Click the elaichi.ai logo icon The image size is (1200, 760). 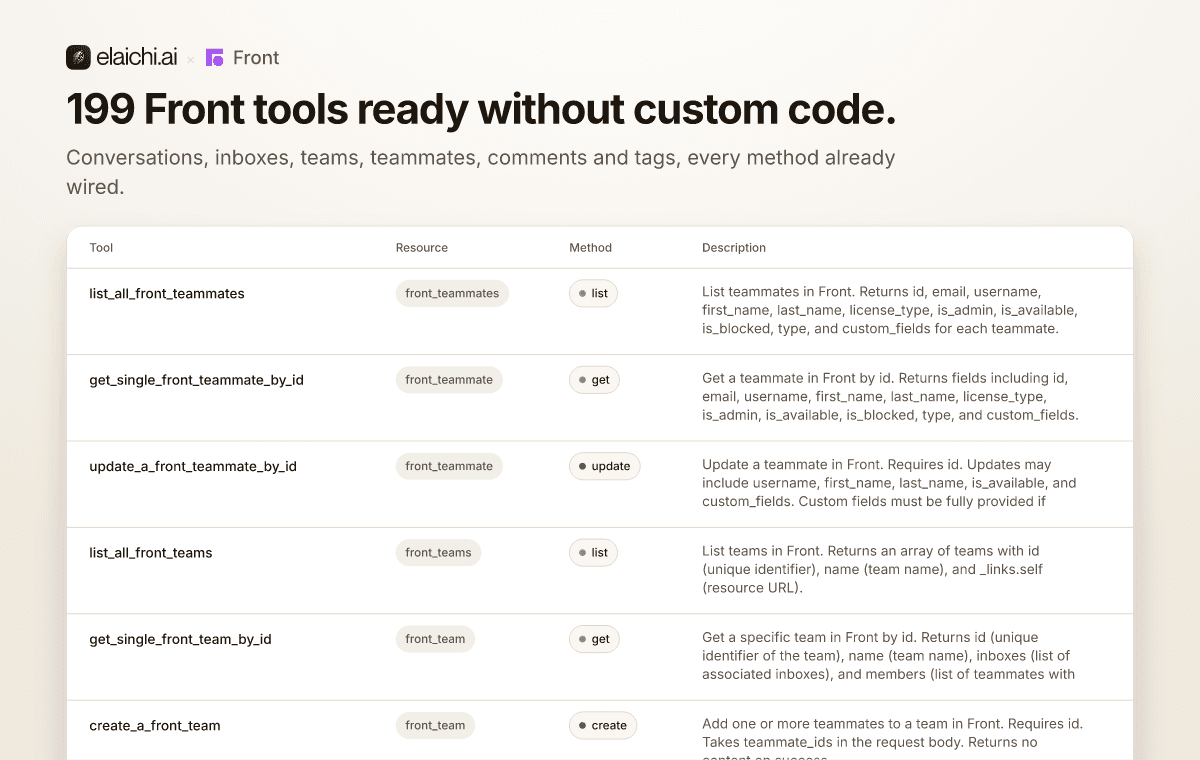coord(78,58)
